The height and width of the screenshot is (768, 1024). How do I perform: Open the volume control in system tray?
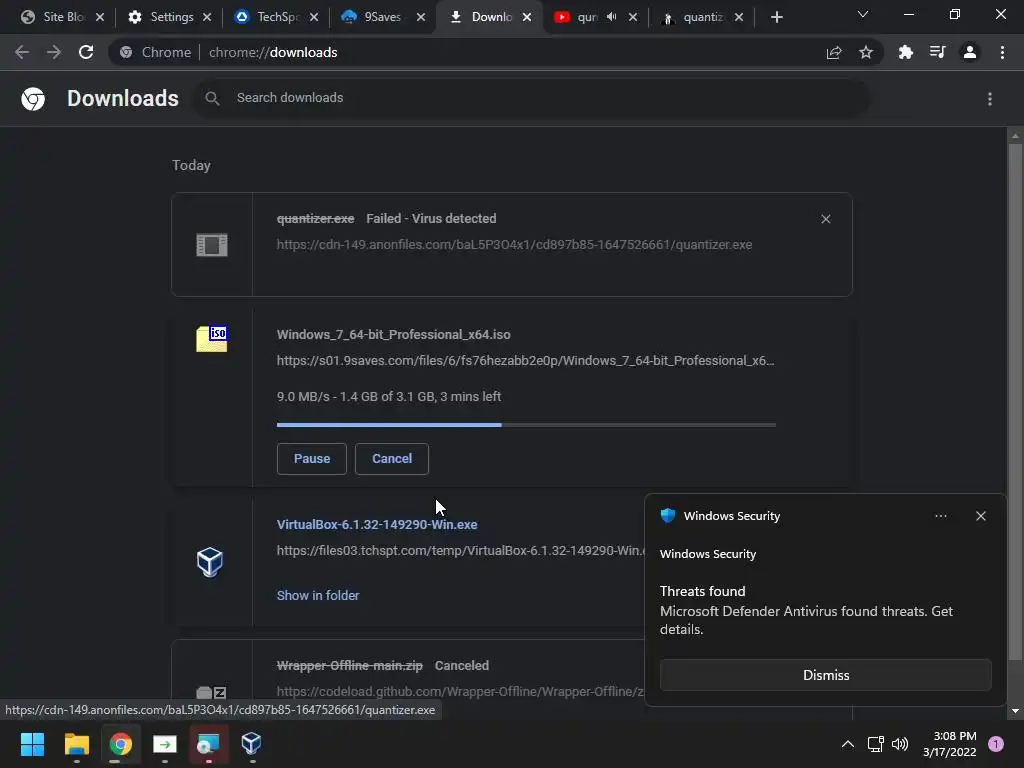click(900, 744)
